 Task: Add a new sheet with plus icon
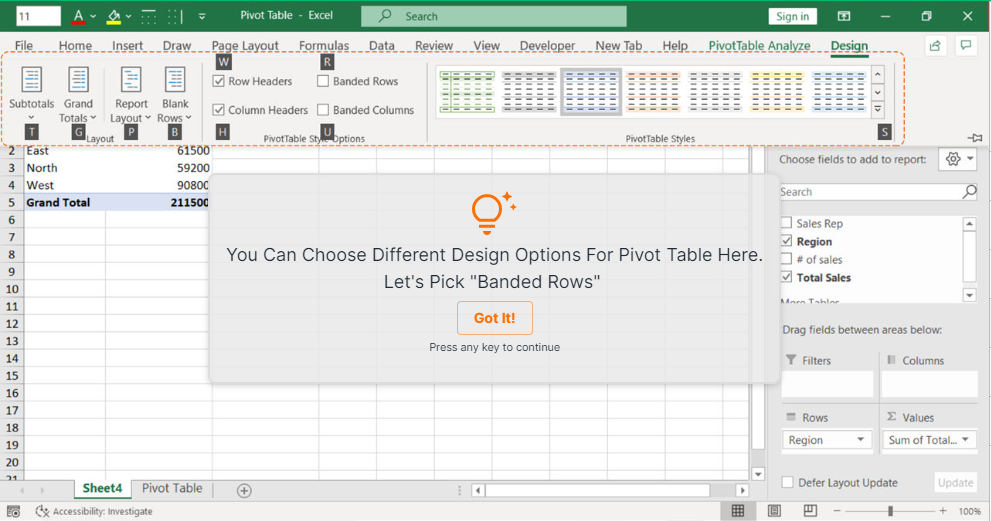pyautogui.click(x=244, y=490)
